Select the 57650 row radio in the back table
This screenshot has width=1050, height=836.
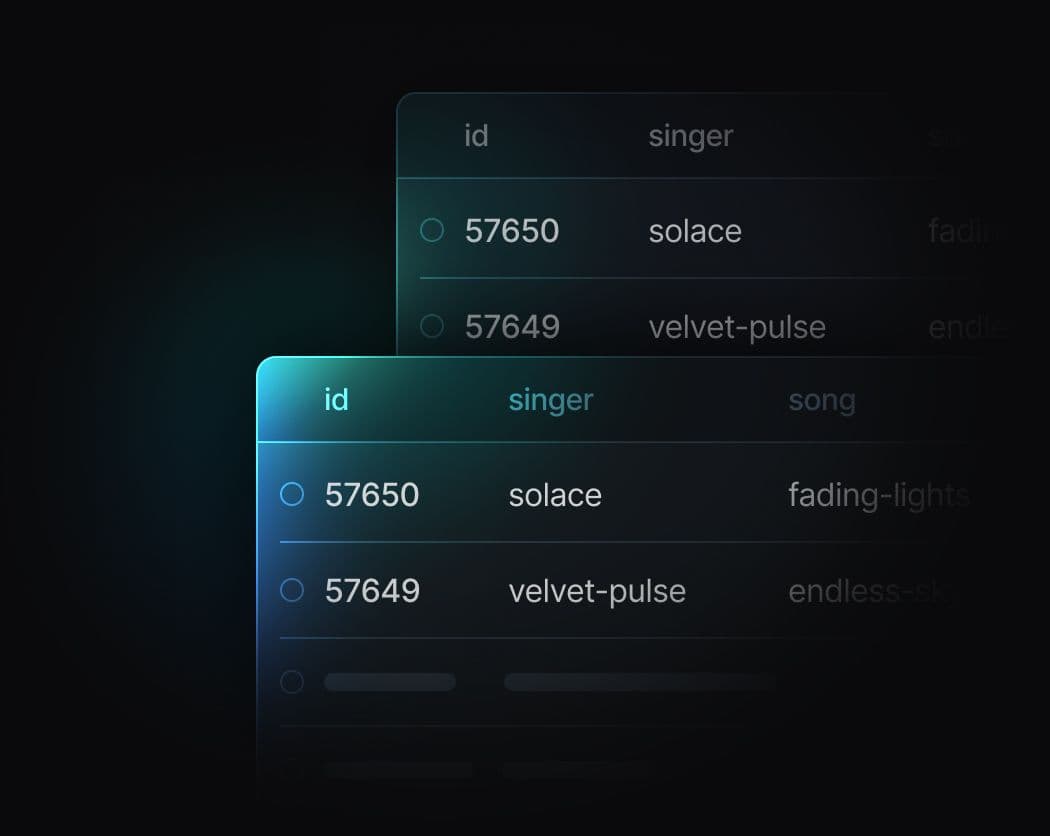coord(432,230)
